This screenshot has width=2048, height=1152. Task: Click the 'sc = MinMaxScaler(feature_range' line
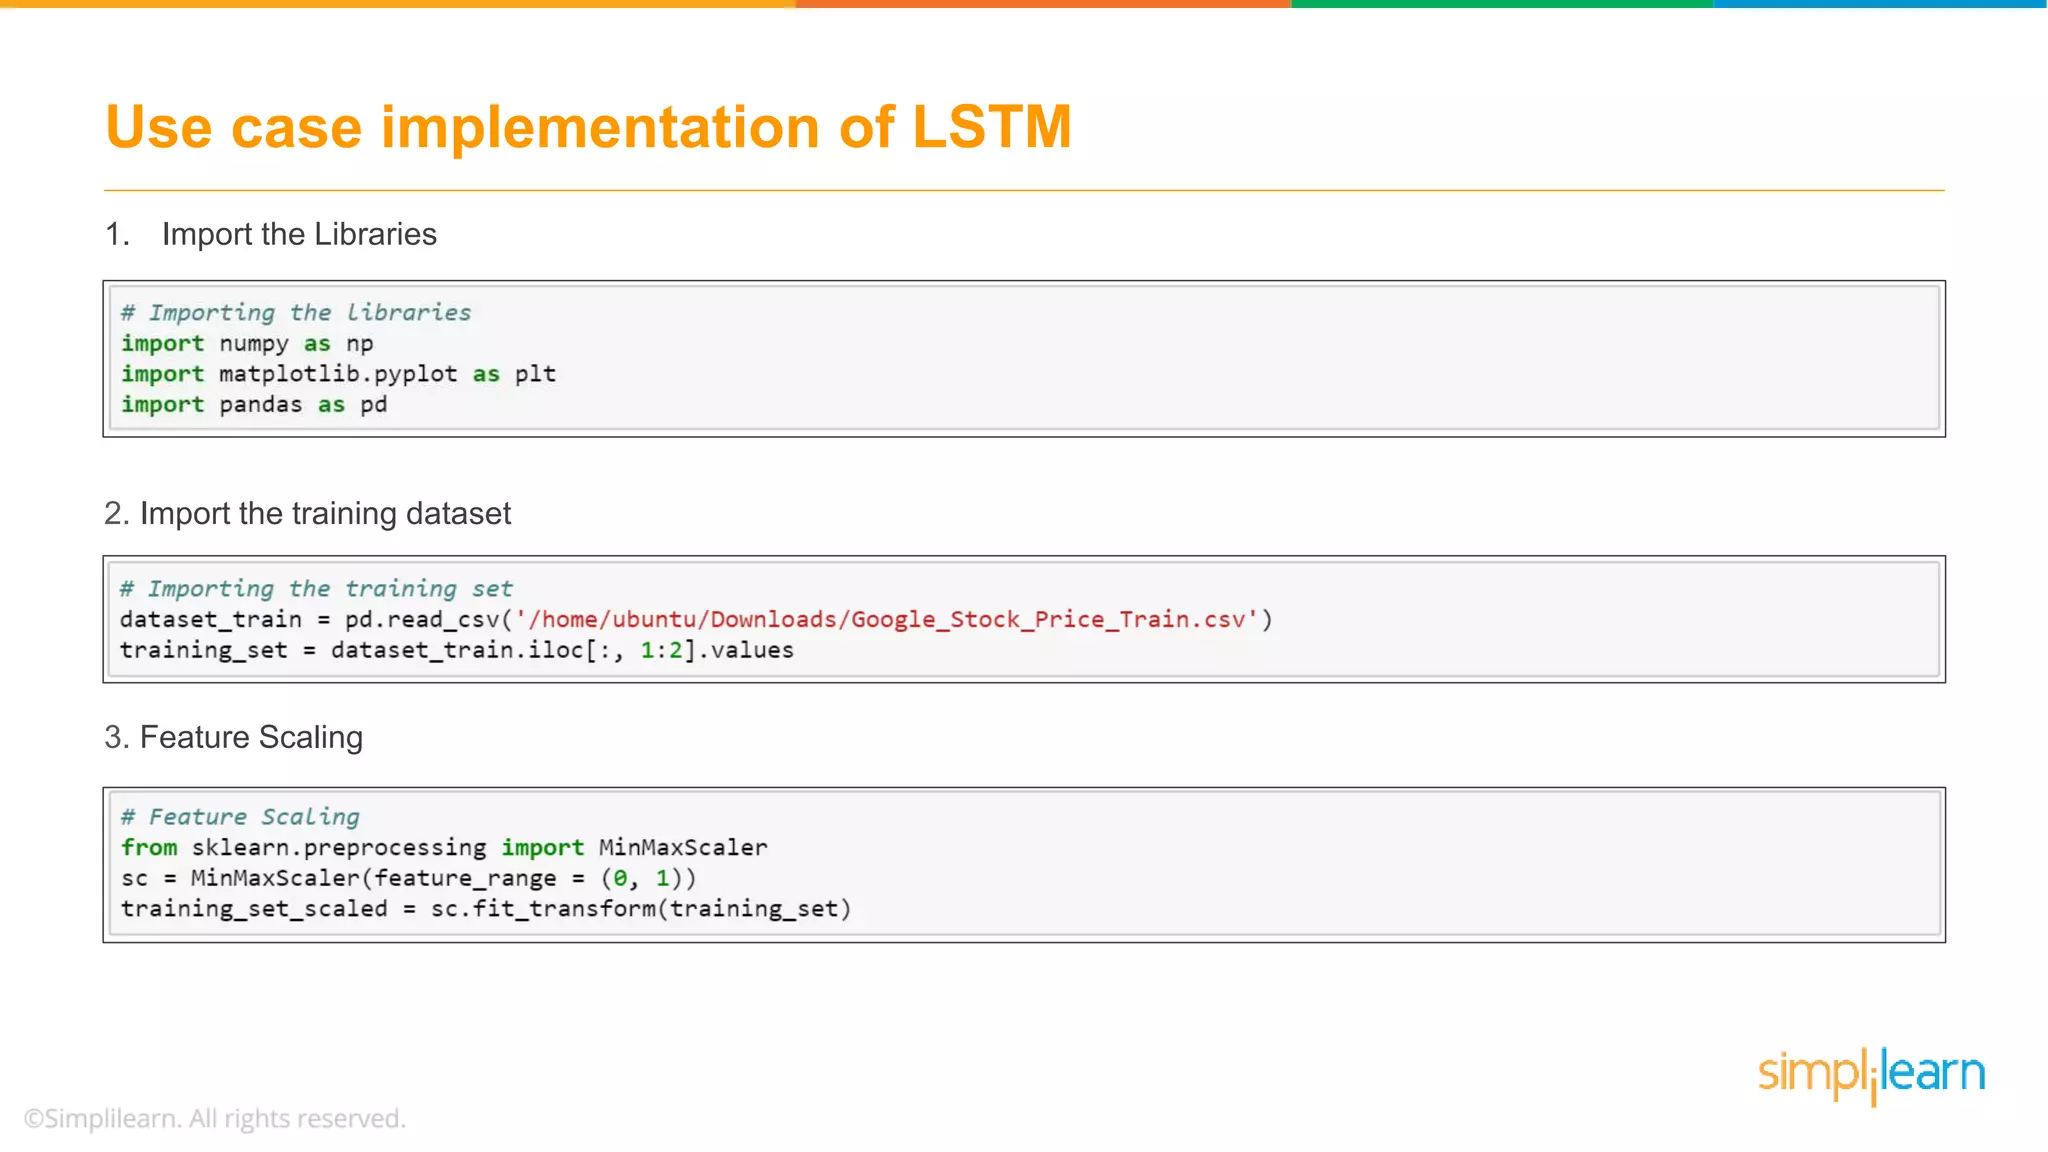[x=408, y=878]
